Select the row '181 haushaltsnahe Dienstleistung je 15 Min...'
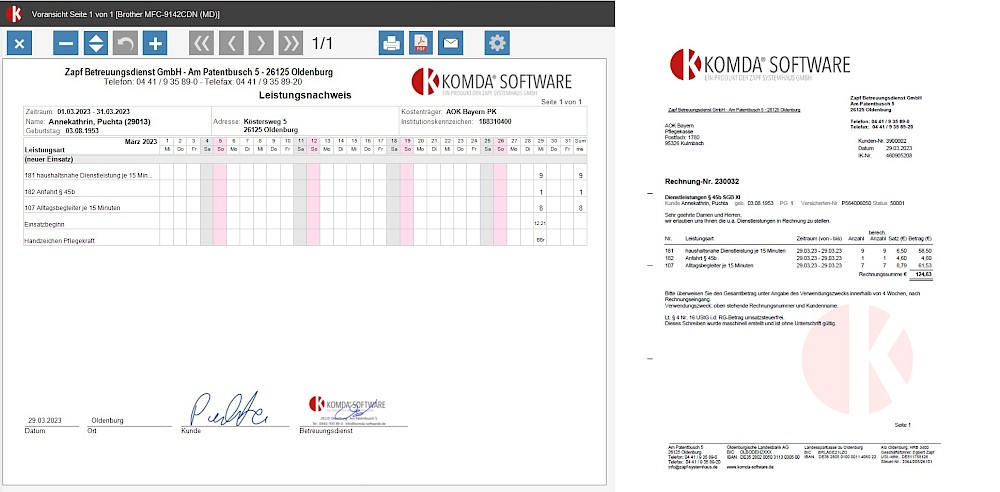 coord(88,175)
